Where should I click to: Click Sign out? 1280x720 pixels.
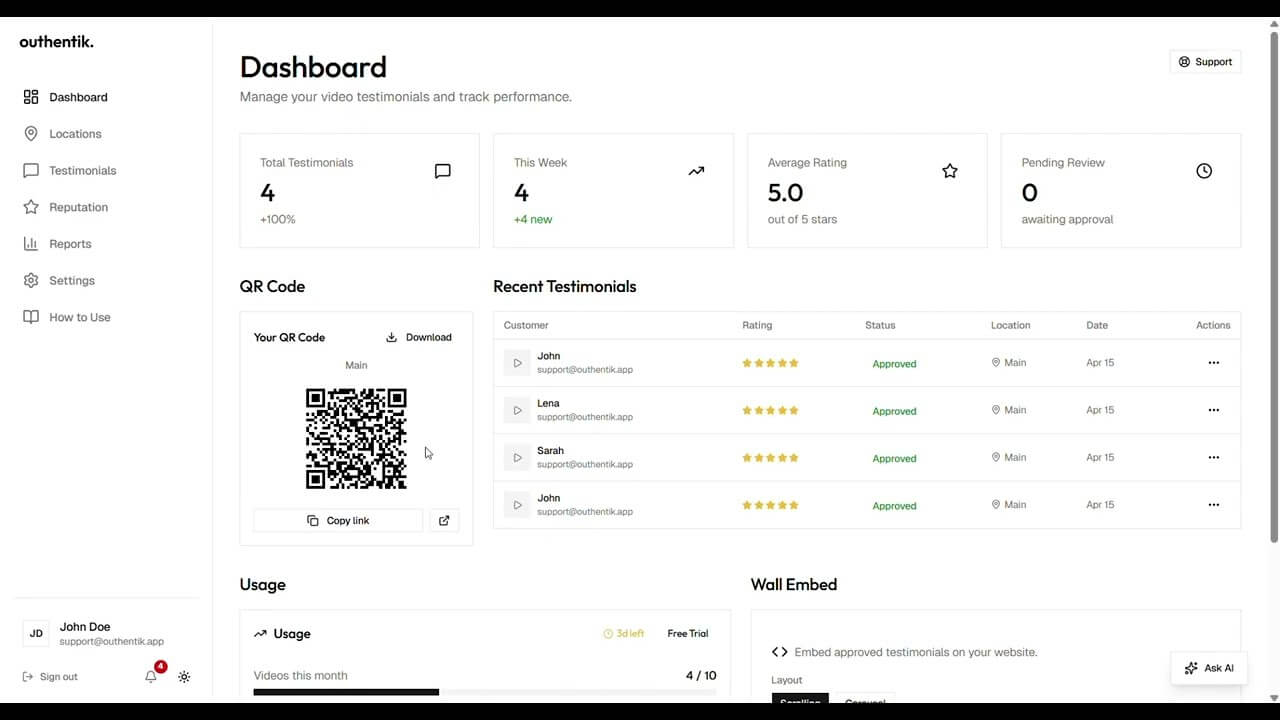[50, 677]
